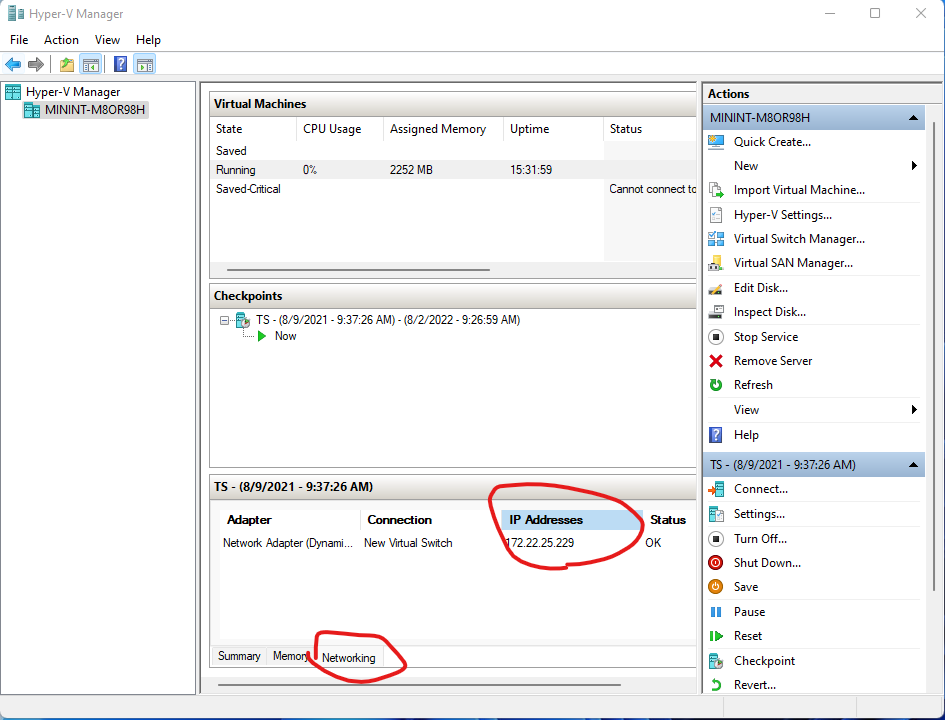Click the Virtual Switch Manager... action
This screenshot has width=945, height=720.
tap(799, 239)
